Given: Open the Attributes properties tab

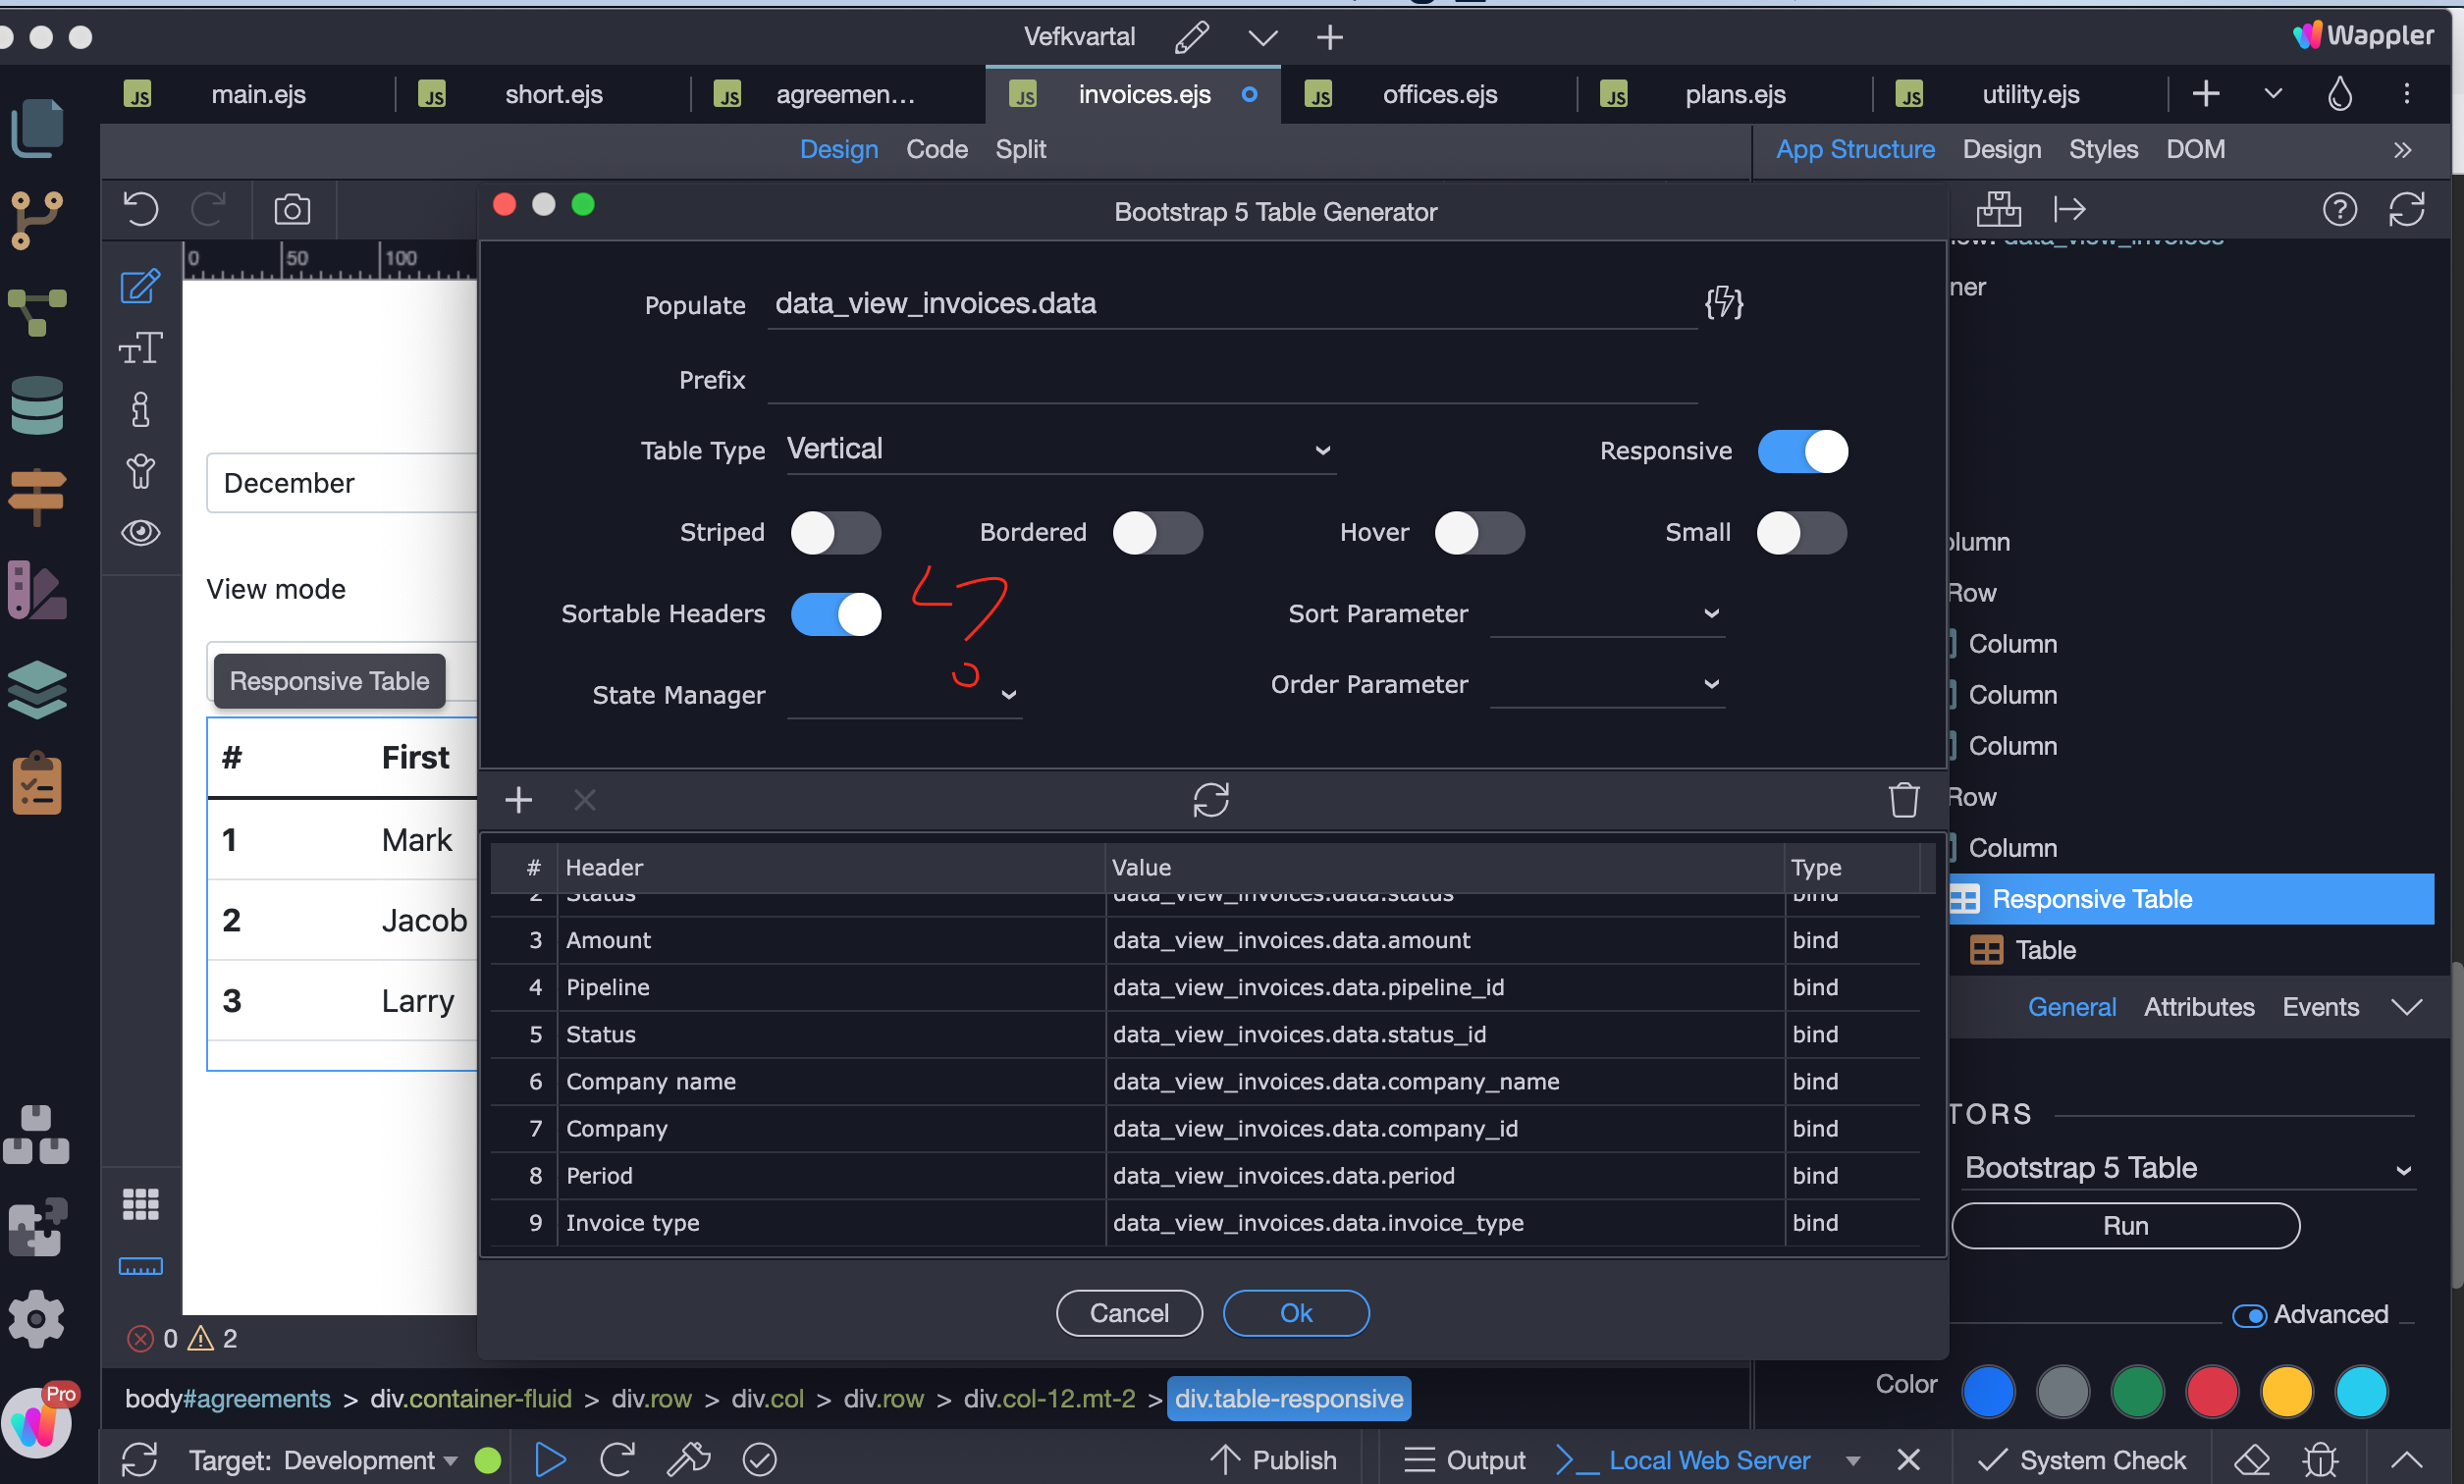Looking at the screenshot, I should (x=2198, y=1007).
